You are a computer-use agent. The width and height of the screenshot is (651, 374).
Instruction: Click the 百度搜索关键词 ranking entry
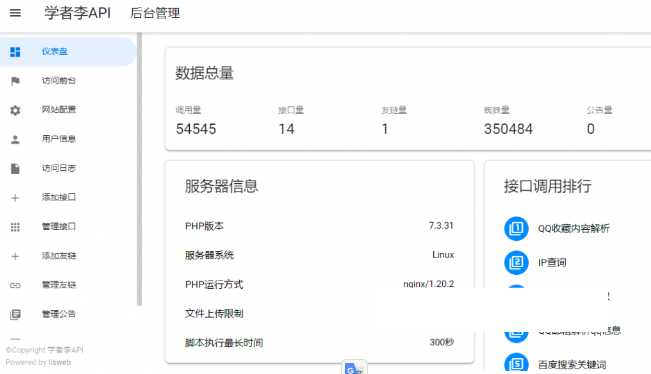[x=572, y=364]
